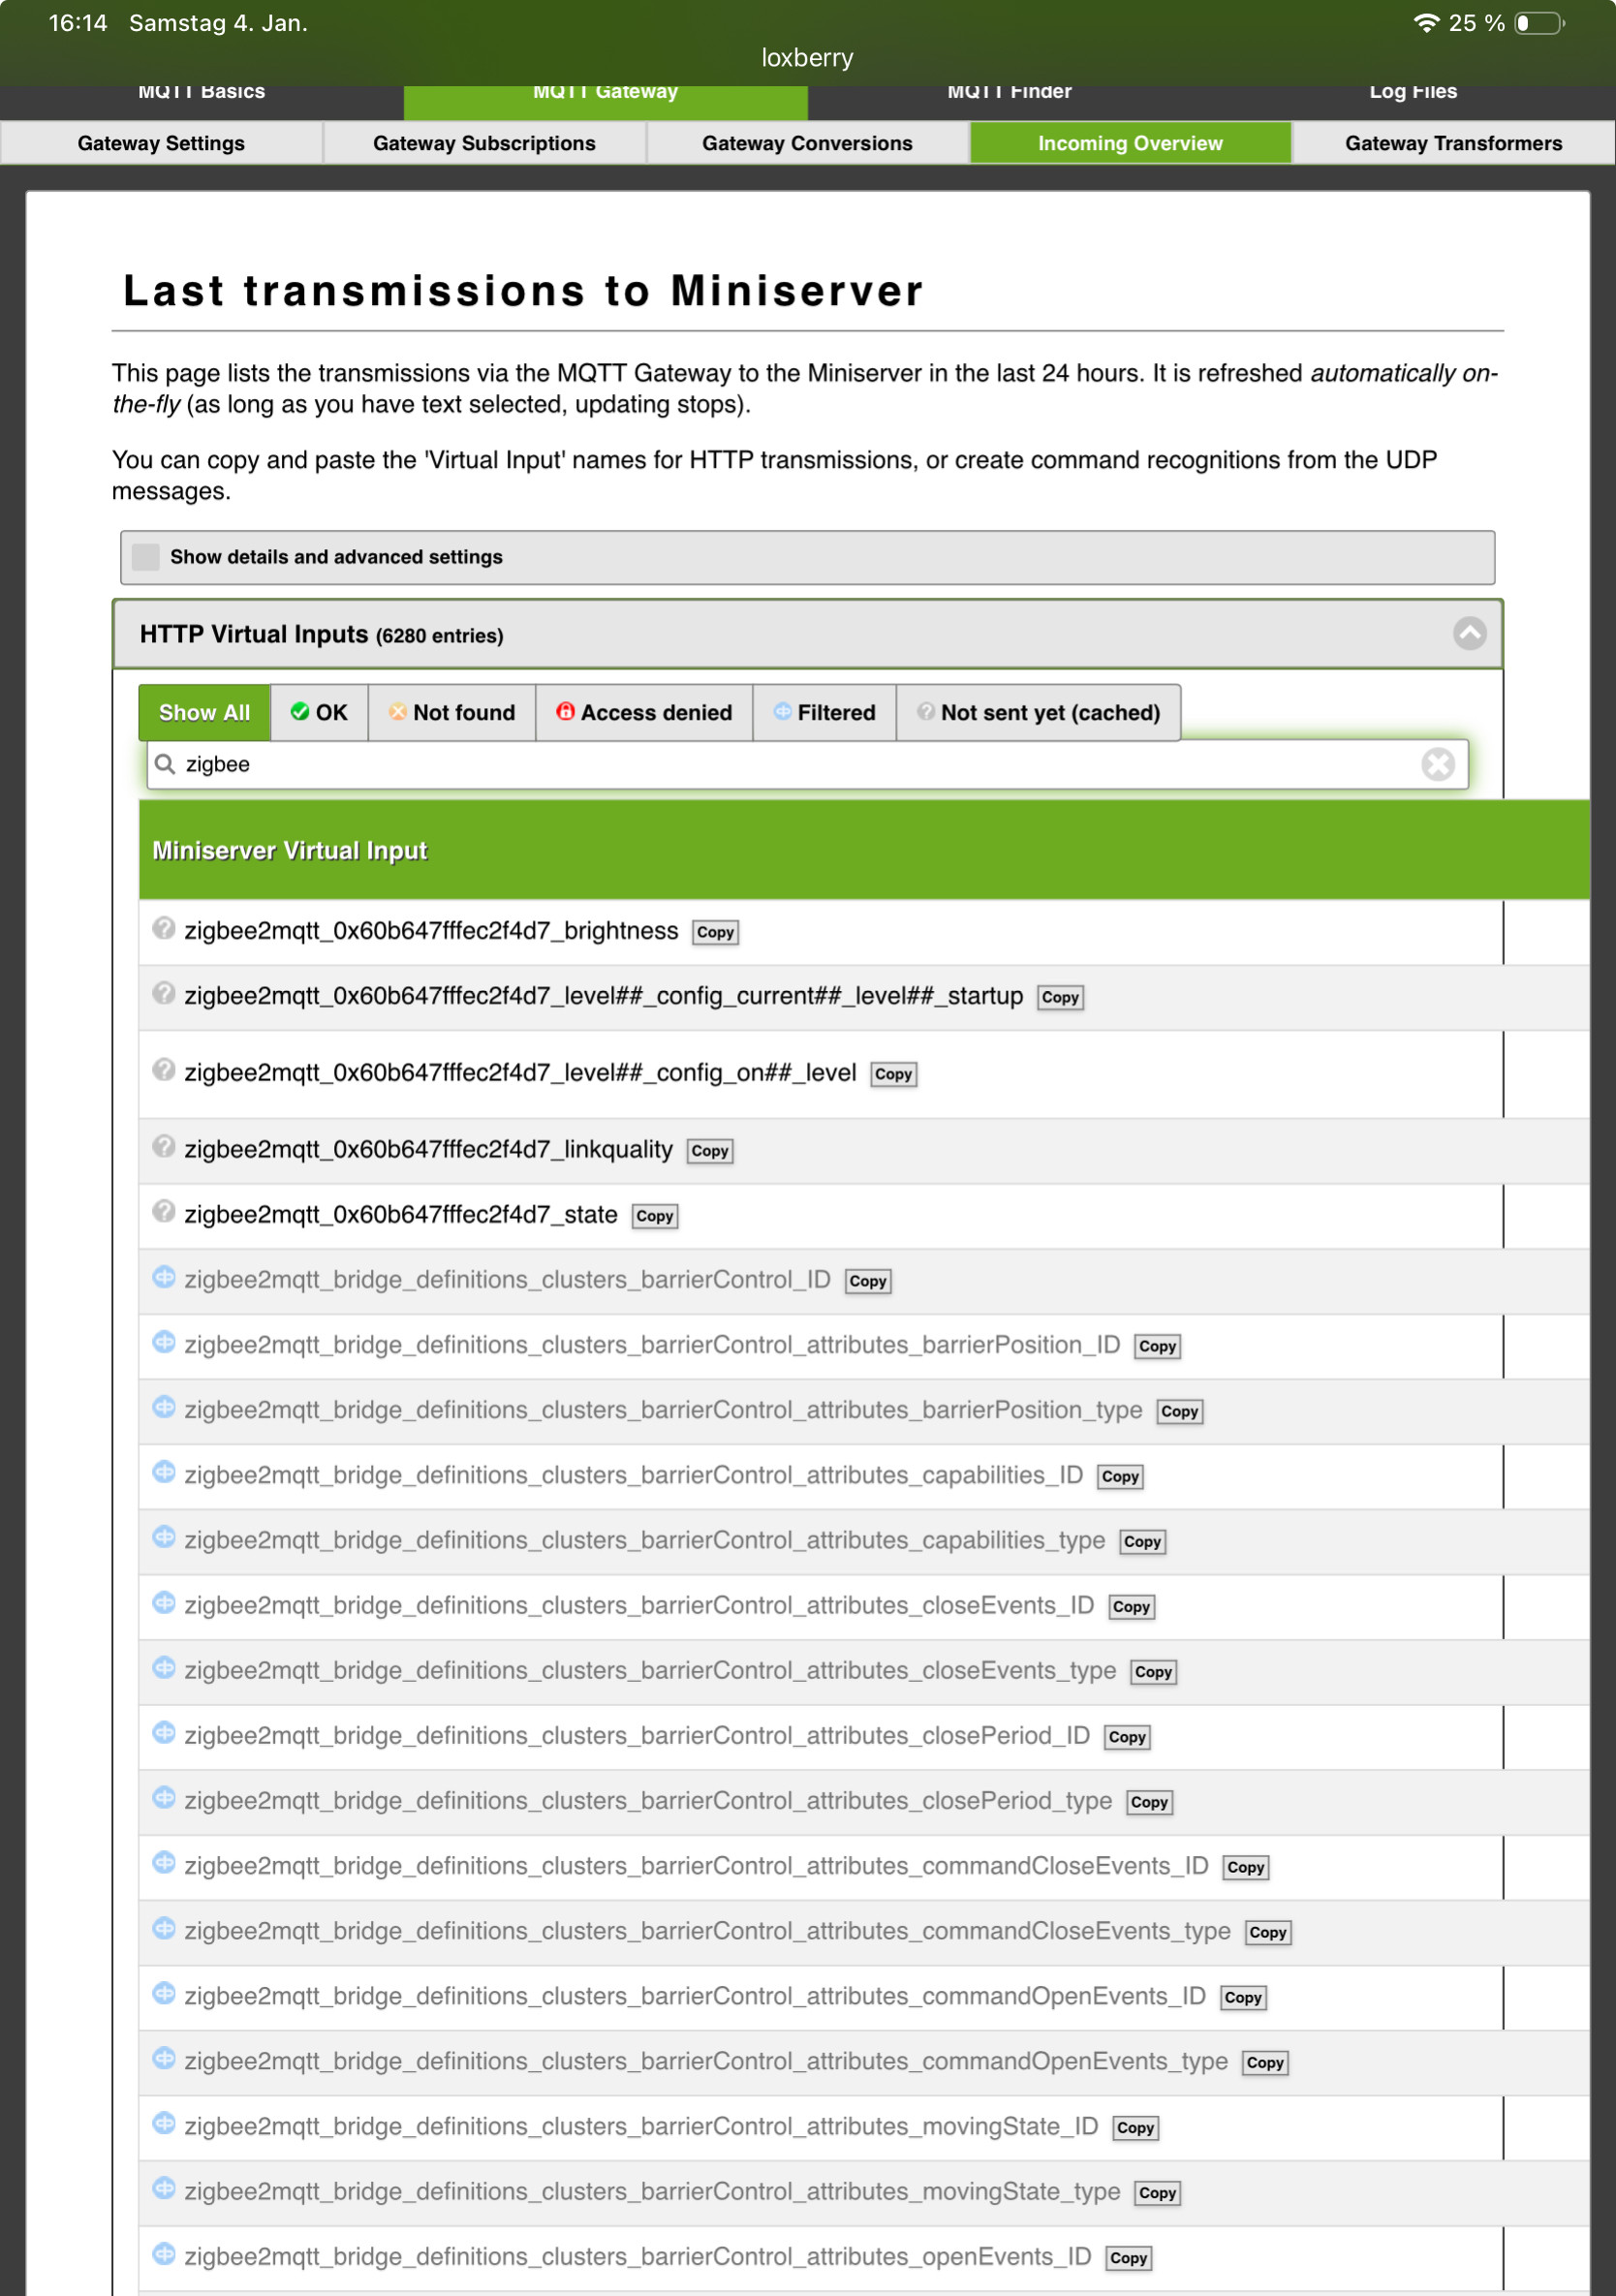This screenshot has height=2296, width=1616.
Task: Focus the zigbee search input field
Action: pyautogui.click(x=807, y=764)
